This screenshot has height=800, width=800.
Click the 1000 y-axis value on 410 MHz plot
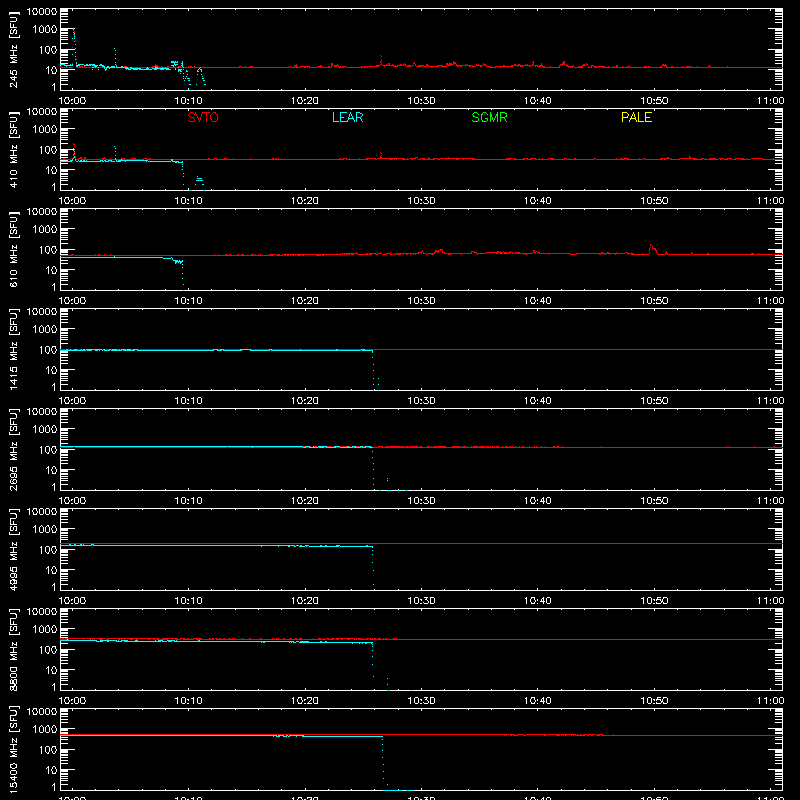(45, 130)
